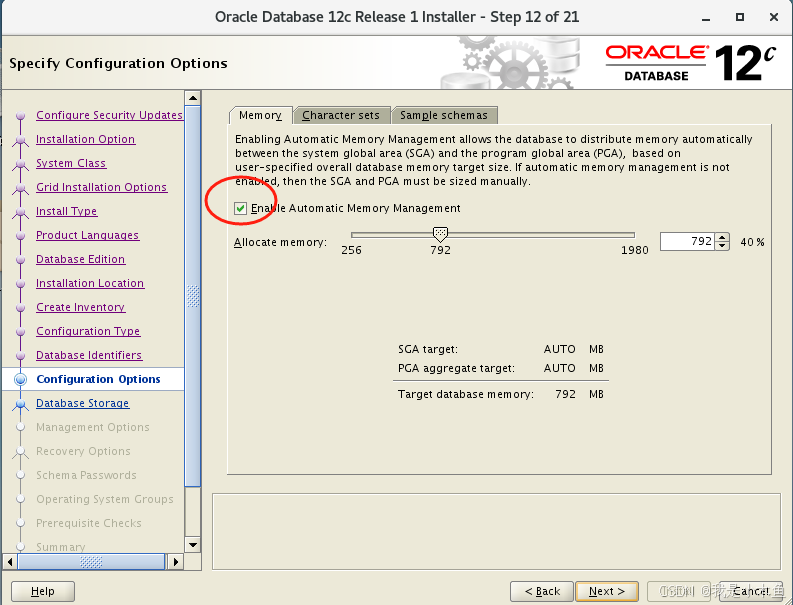
Task: Go to Grid Installation Options step
Action: pyautogui.click(x=102, y=187)
